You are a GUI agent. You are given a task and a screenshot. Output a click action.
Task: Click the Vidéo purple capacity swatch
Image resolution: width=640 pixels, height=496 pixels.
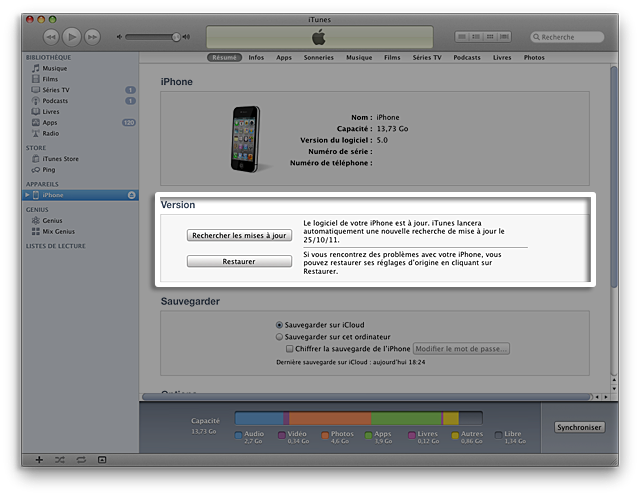[x=282, y=435]
